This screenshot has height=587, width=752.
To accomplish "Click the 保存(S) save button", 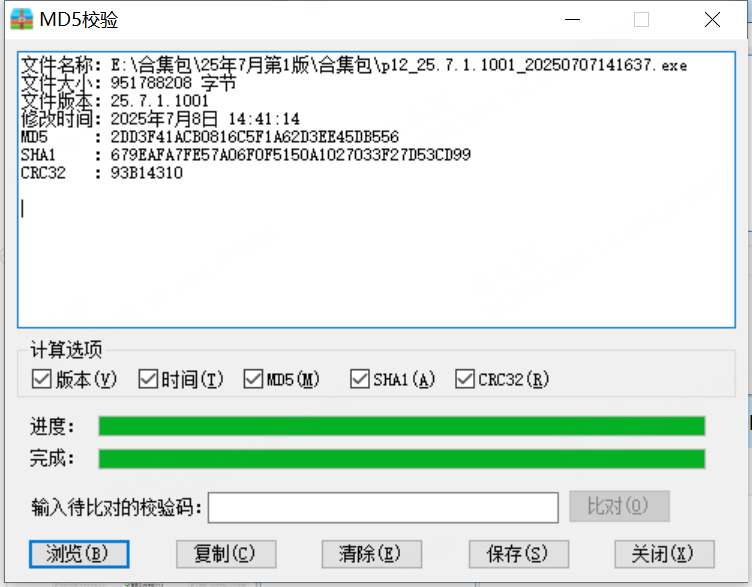I will (519, 554).
